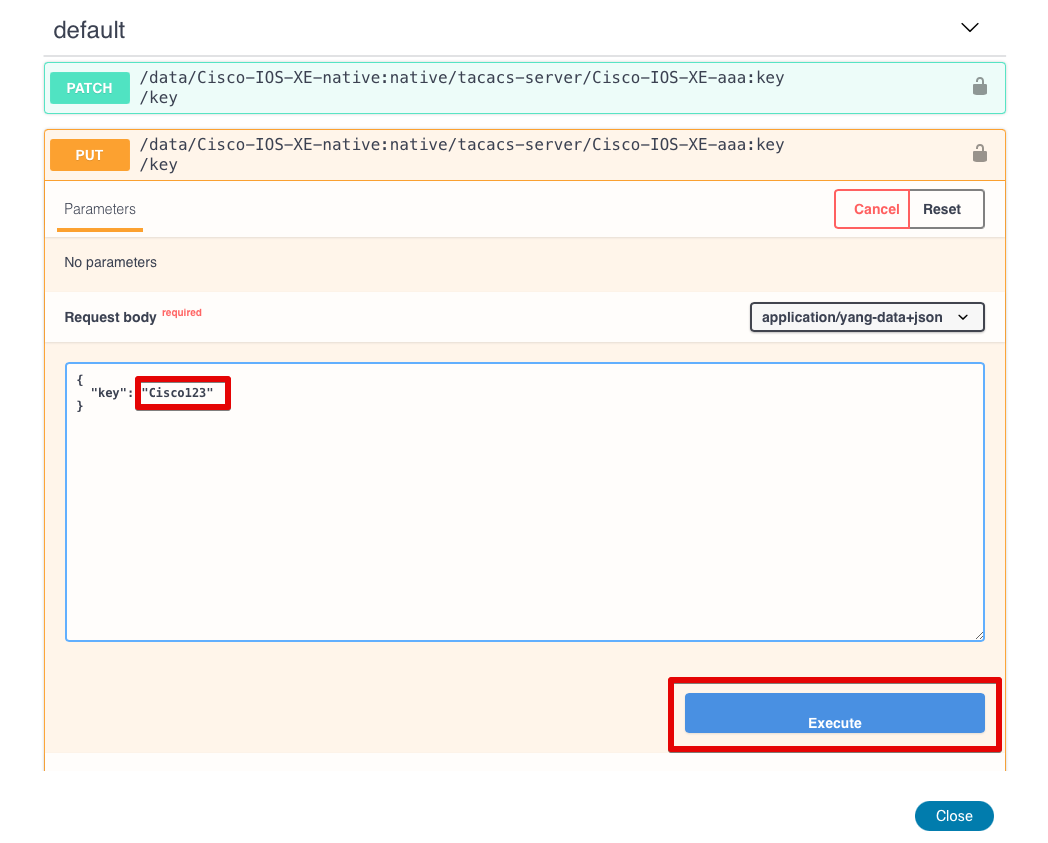
Task: Select the default API group header
Action: pos(89,30)
